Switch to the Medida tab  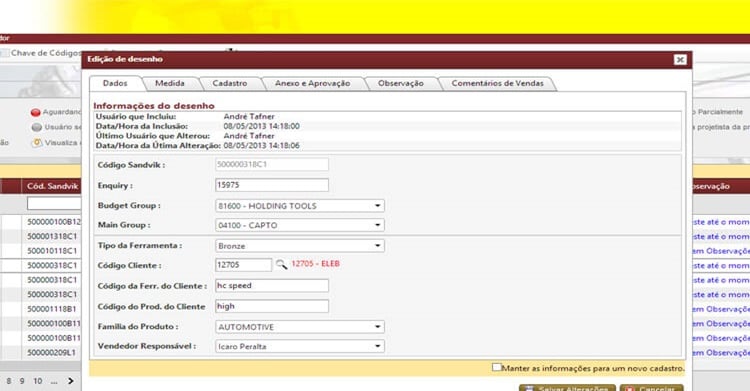[x=170, y=83]
